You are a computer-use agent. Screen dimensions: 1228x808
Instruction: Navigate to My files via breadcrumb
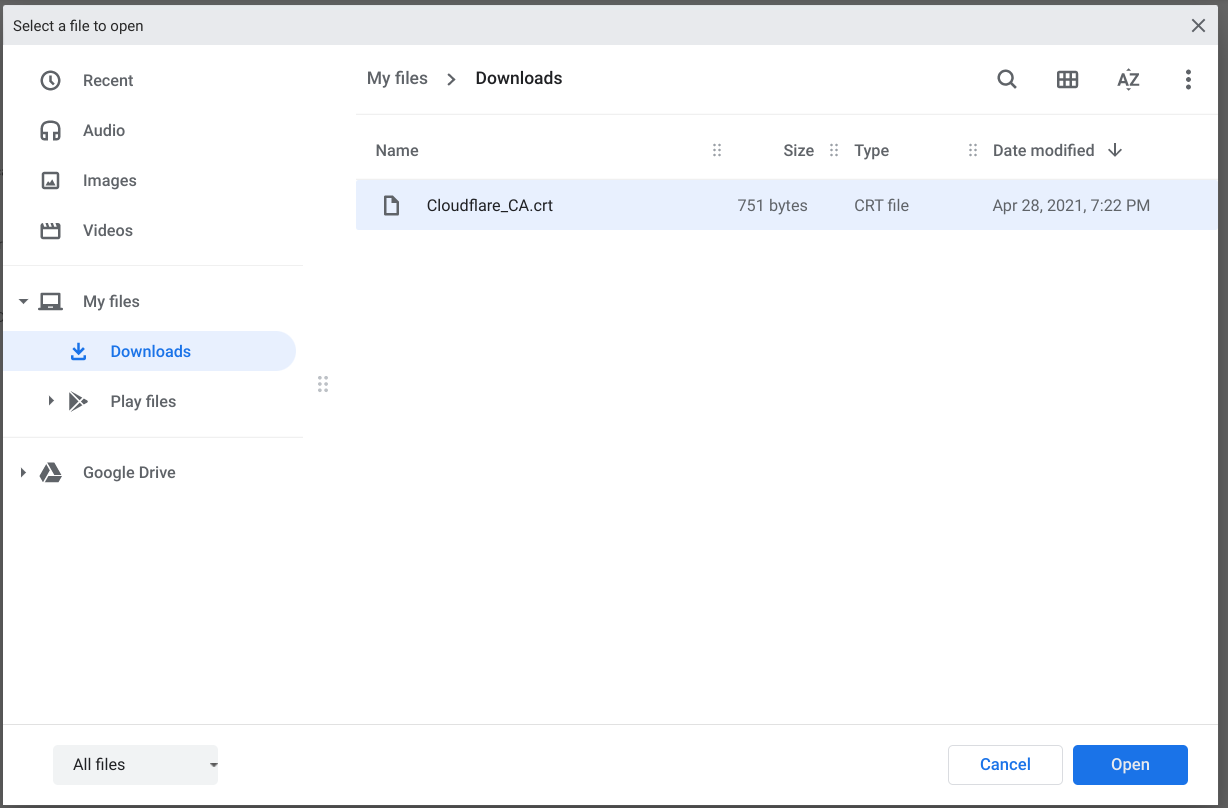(397, 78)
